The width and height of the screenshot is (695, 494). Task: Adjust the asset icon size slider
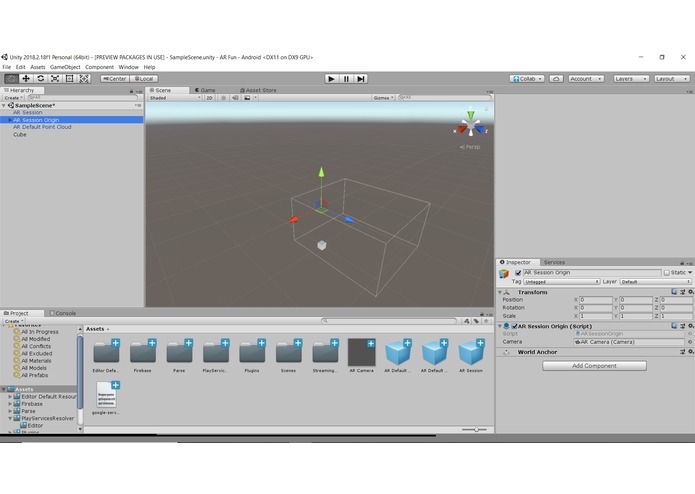(x=474, y=429)
